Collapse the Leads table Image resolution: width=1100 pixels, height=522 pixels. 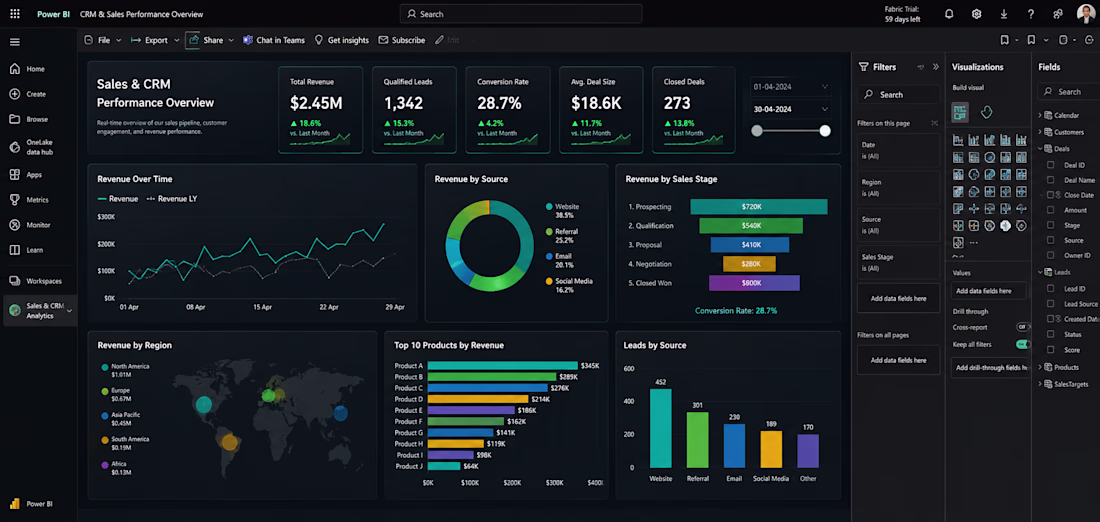(x=1040, y=272)
